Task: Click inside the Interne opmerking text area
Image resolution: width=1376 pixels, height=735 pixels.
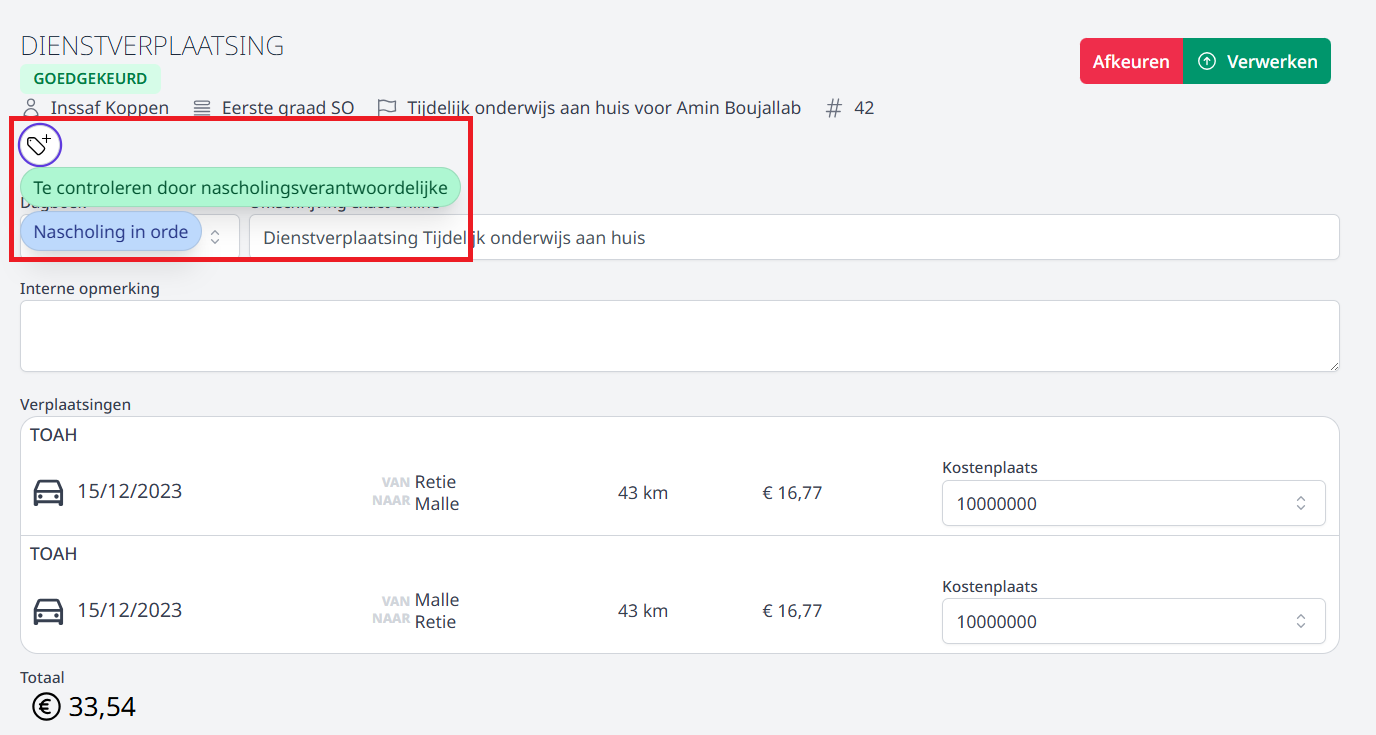Action: pos(680,337)
